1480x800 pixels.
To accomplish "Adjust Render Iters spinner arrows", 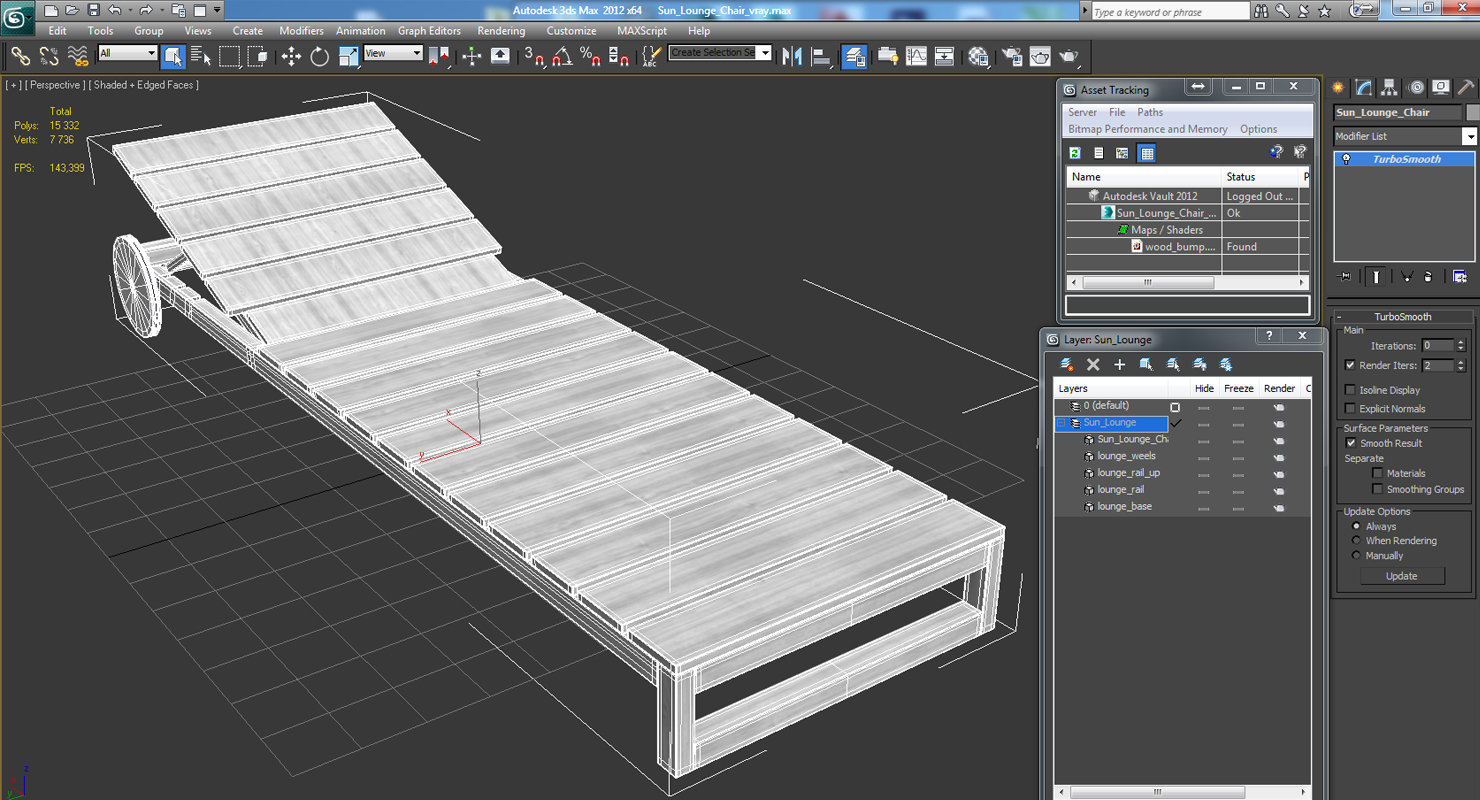I will (x=1461, y=366).
